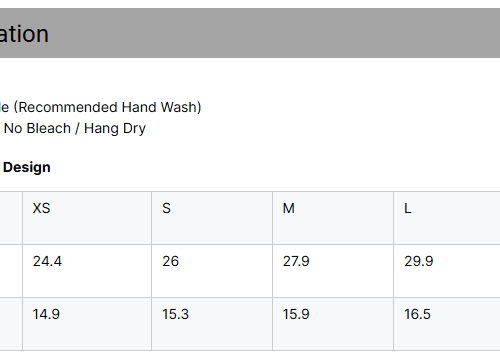Select the 27.9 measurement cell
This screenshot has width=500, height=360.
click(x=333, y=271)
